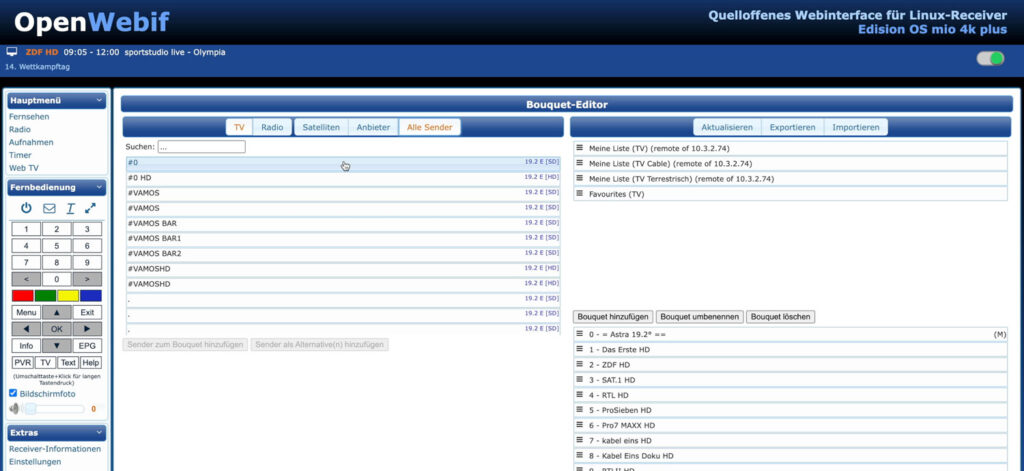Click the Bouquet hinzufügen button

613,317
